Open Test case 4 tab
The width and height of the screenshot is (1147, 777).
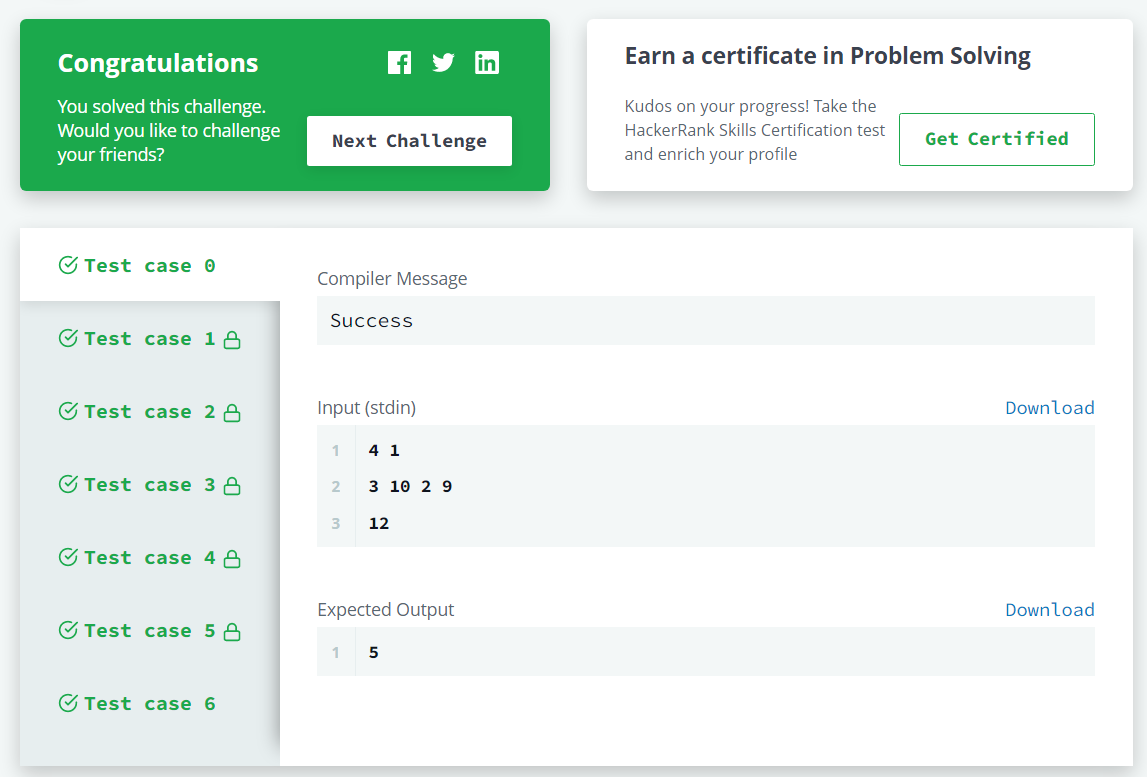[150, 558]
